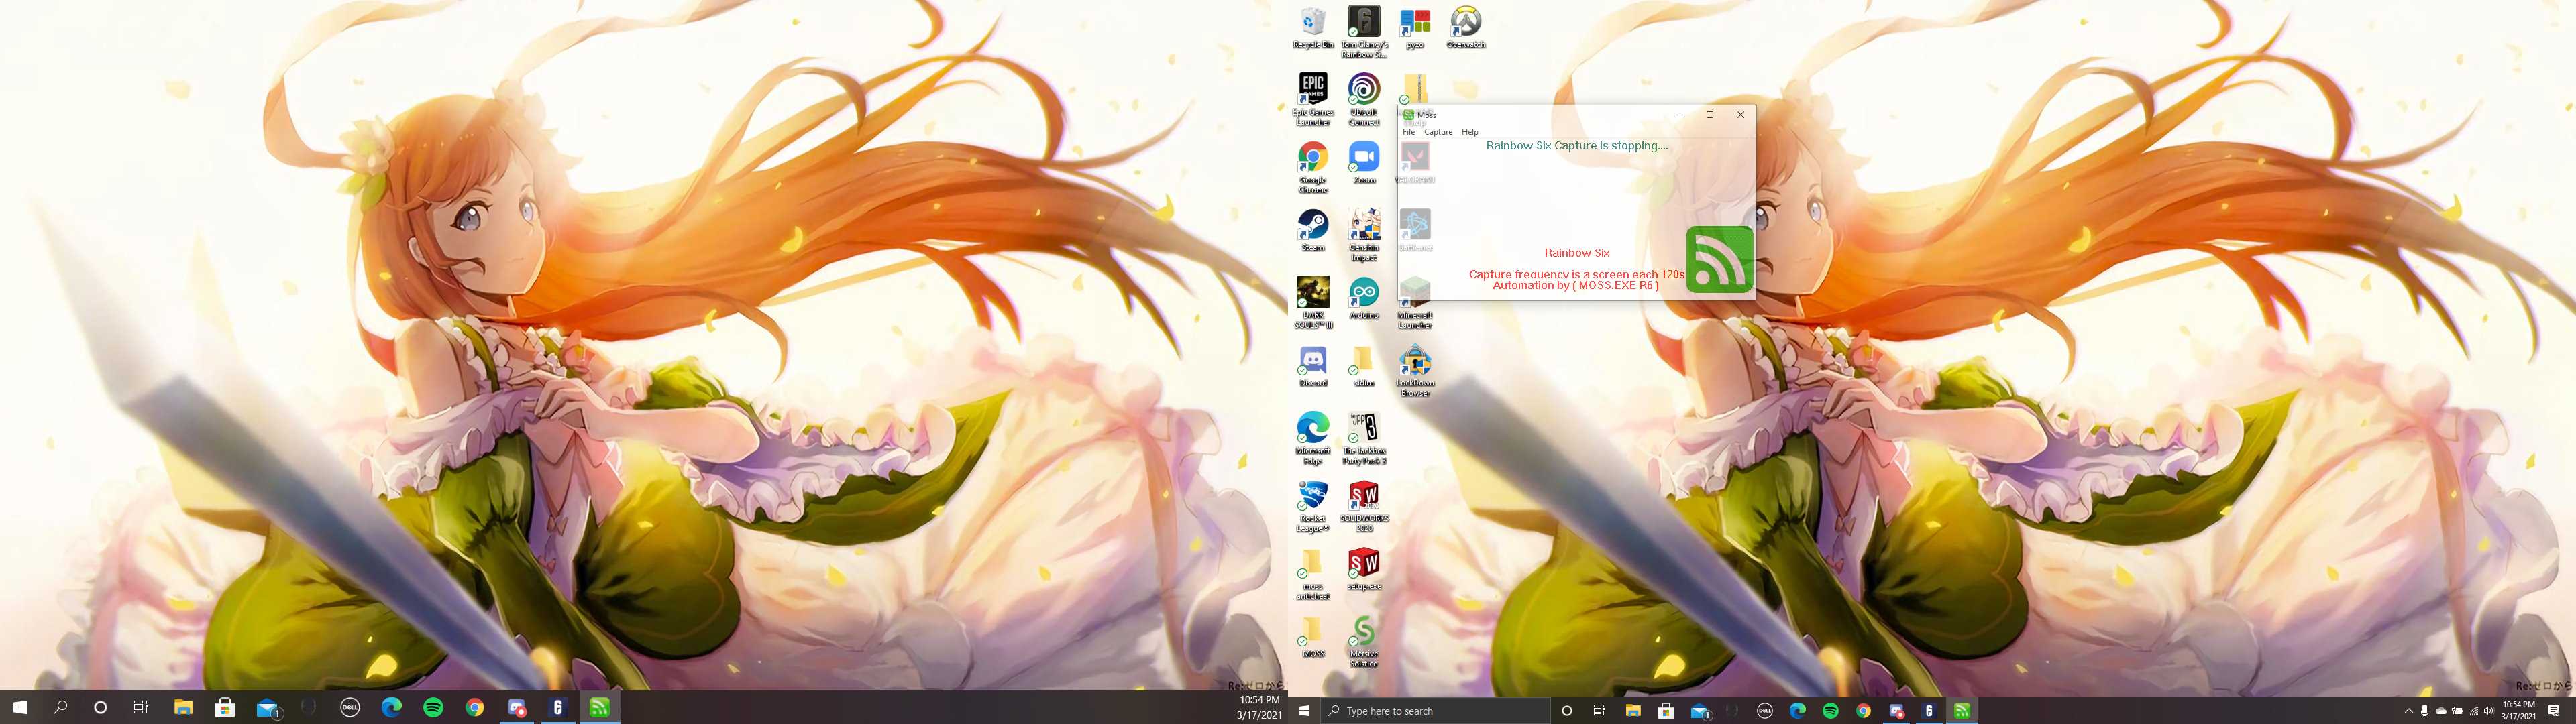The image size is (2576, 724).
Task: Select the Tom Clancy's Rainbow Six desktop shortcut
Action: [x=1364, y=31]
